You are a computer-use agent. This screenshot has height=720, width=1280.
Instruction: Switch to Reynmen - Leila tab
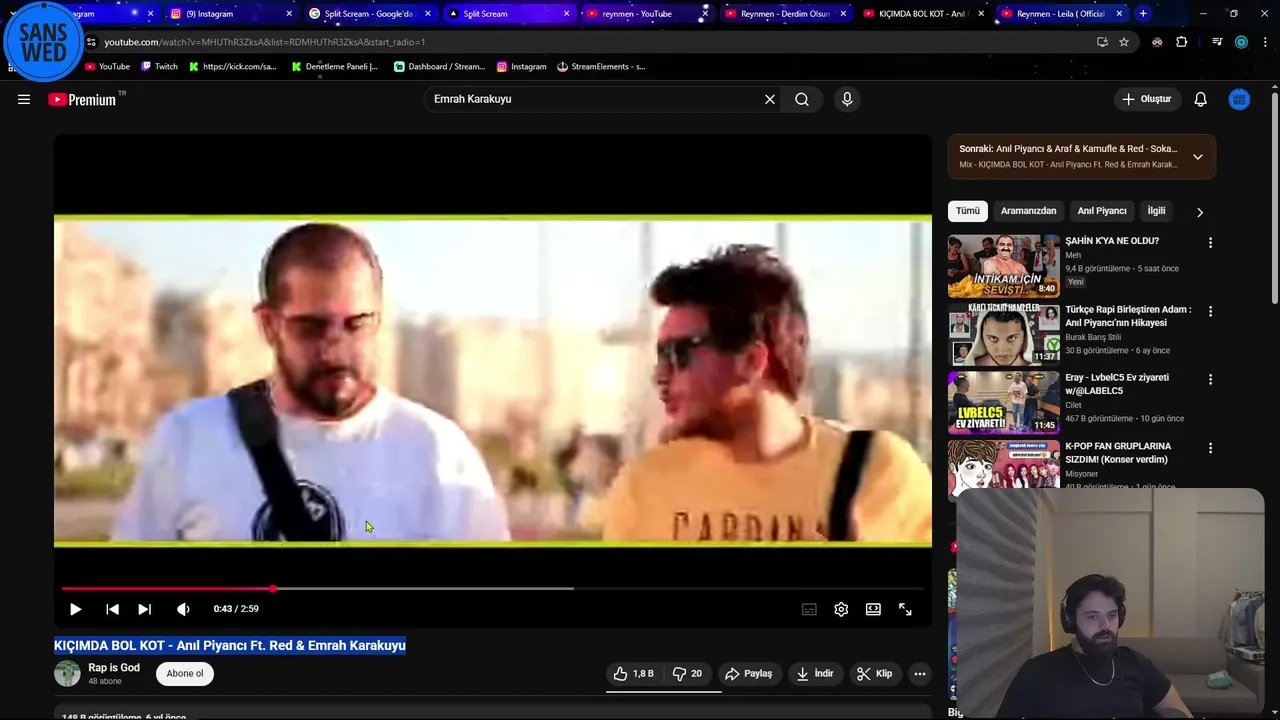tap(1060, 14)
